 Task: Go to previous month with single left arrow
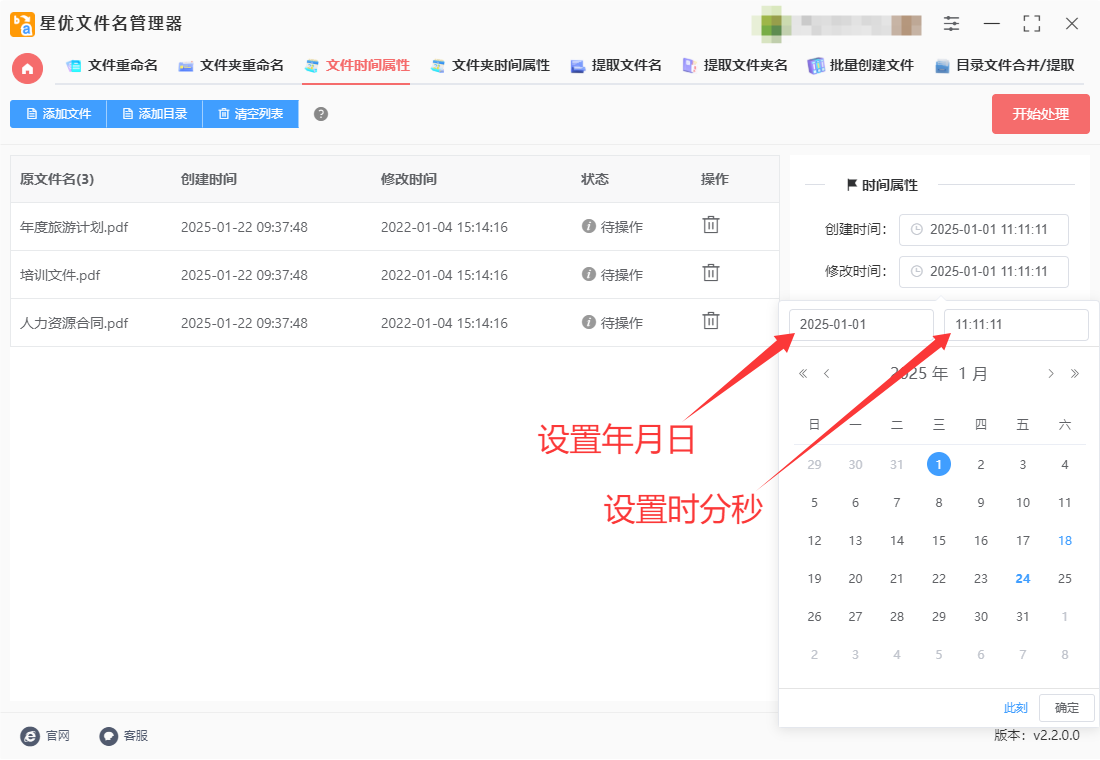827,373
